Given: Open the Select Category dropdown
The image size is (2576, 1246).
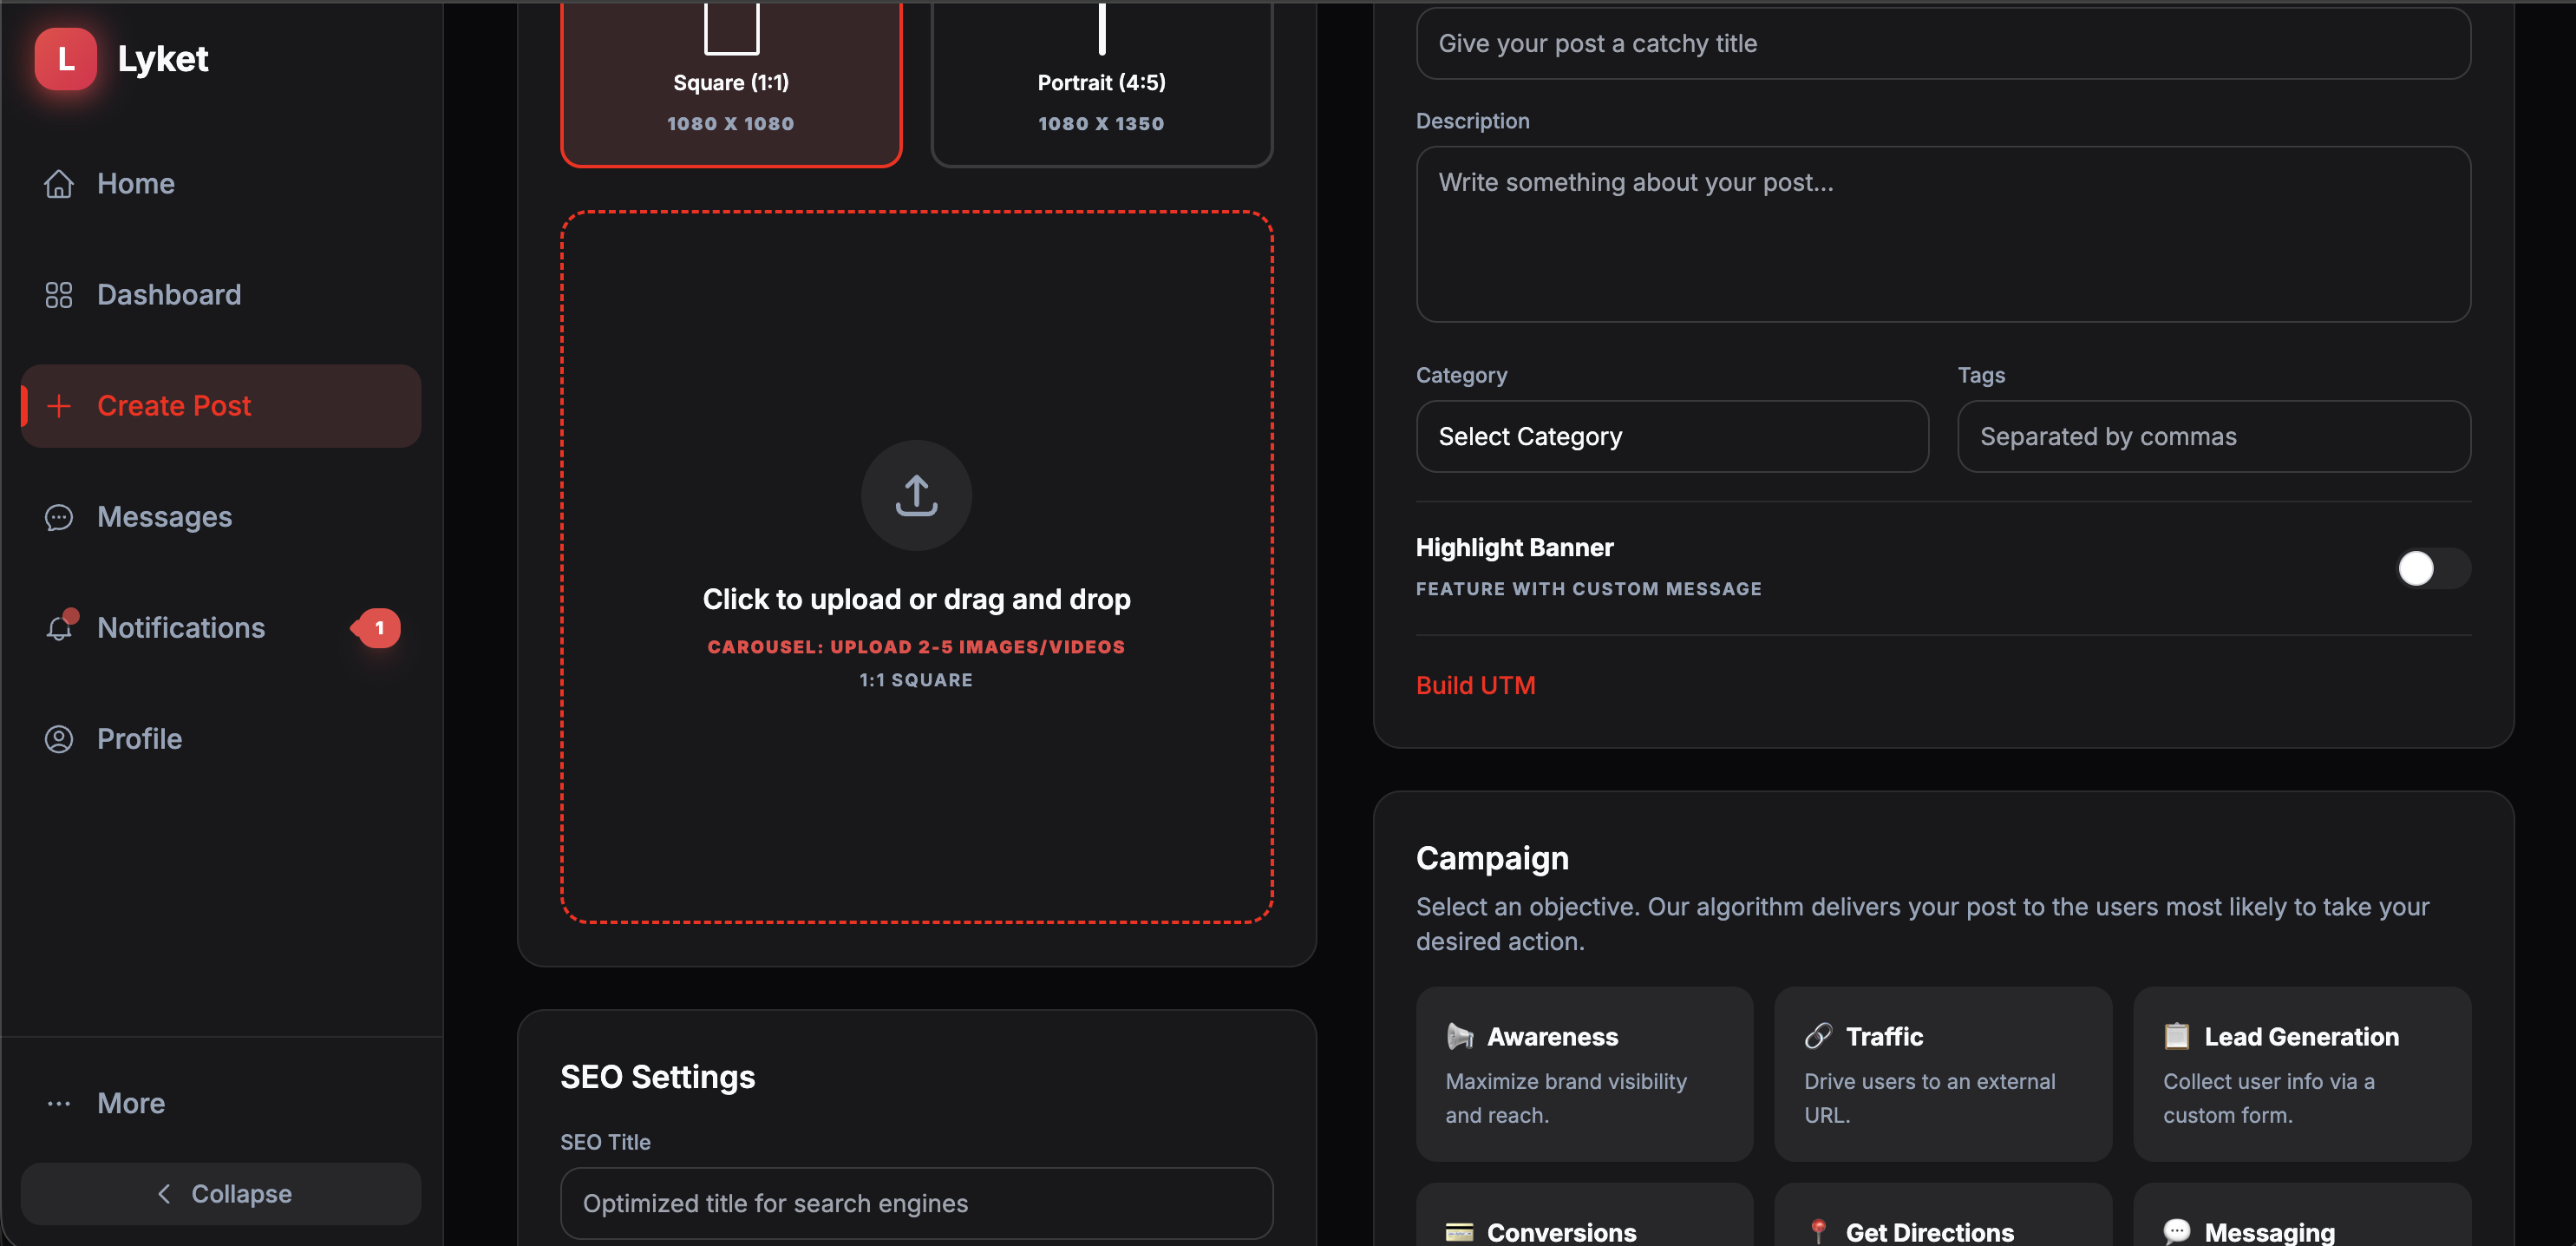Looking at the screenshot, I should point(1672,437).
